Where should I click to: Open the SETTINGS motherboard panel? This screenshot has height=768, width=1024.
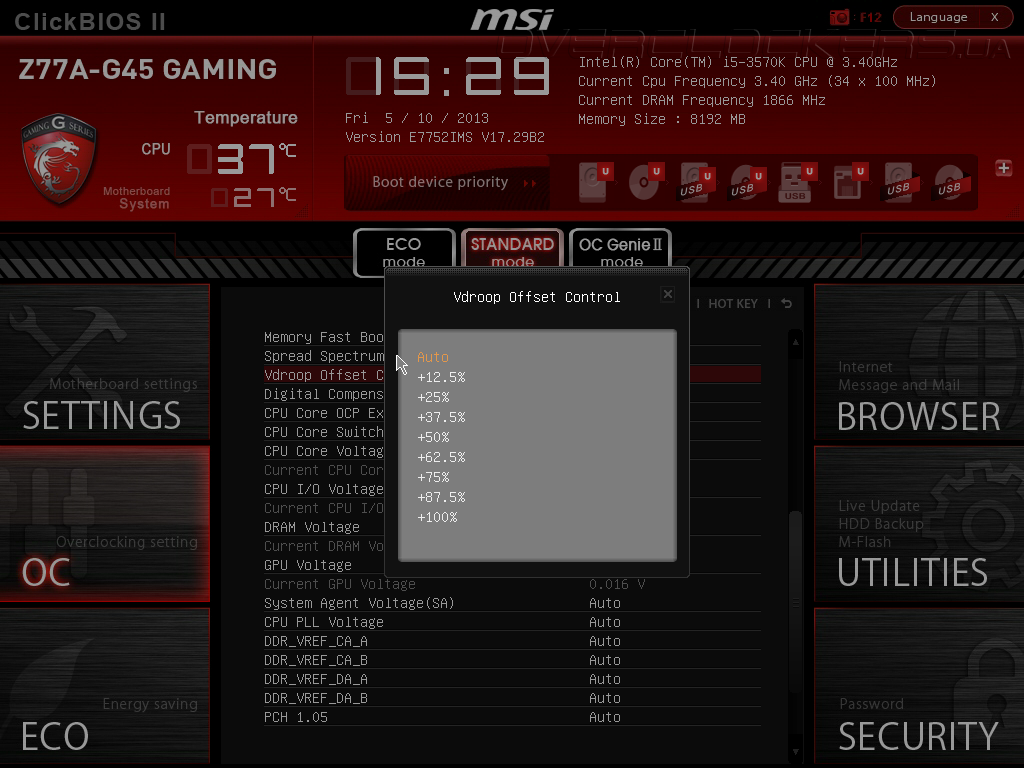click(104, 362)
